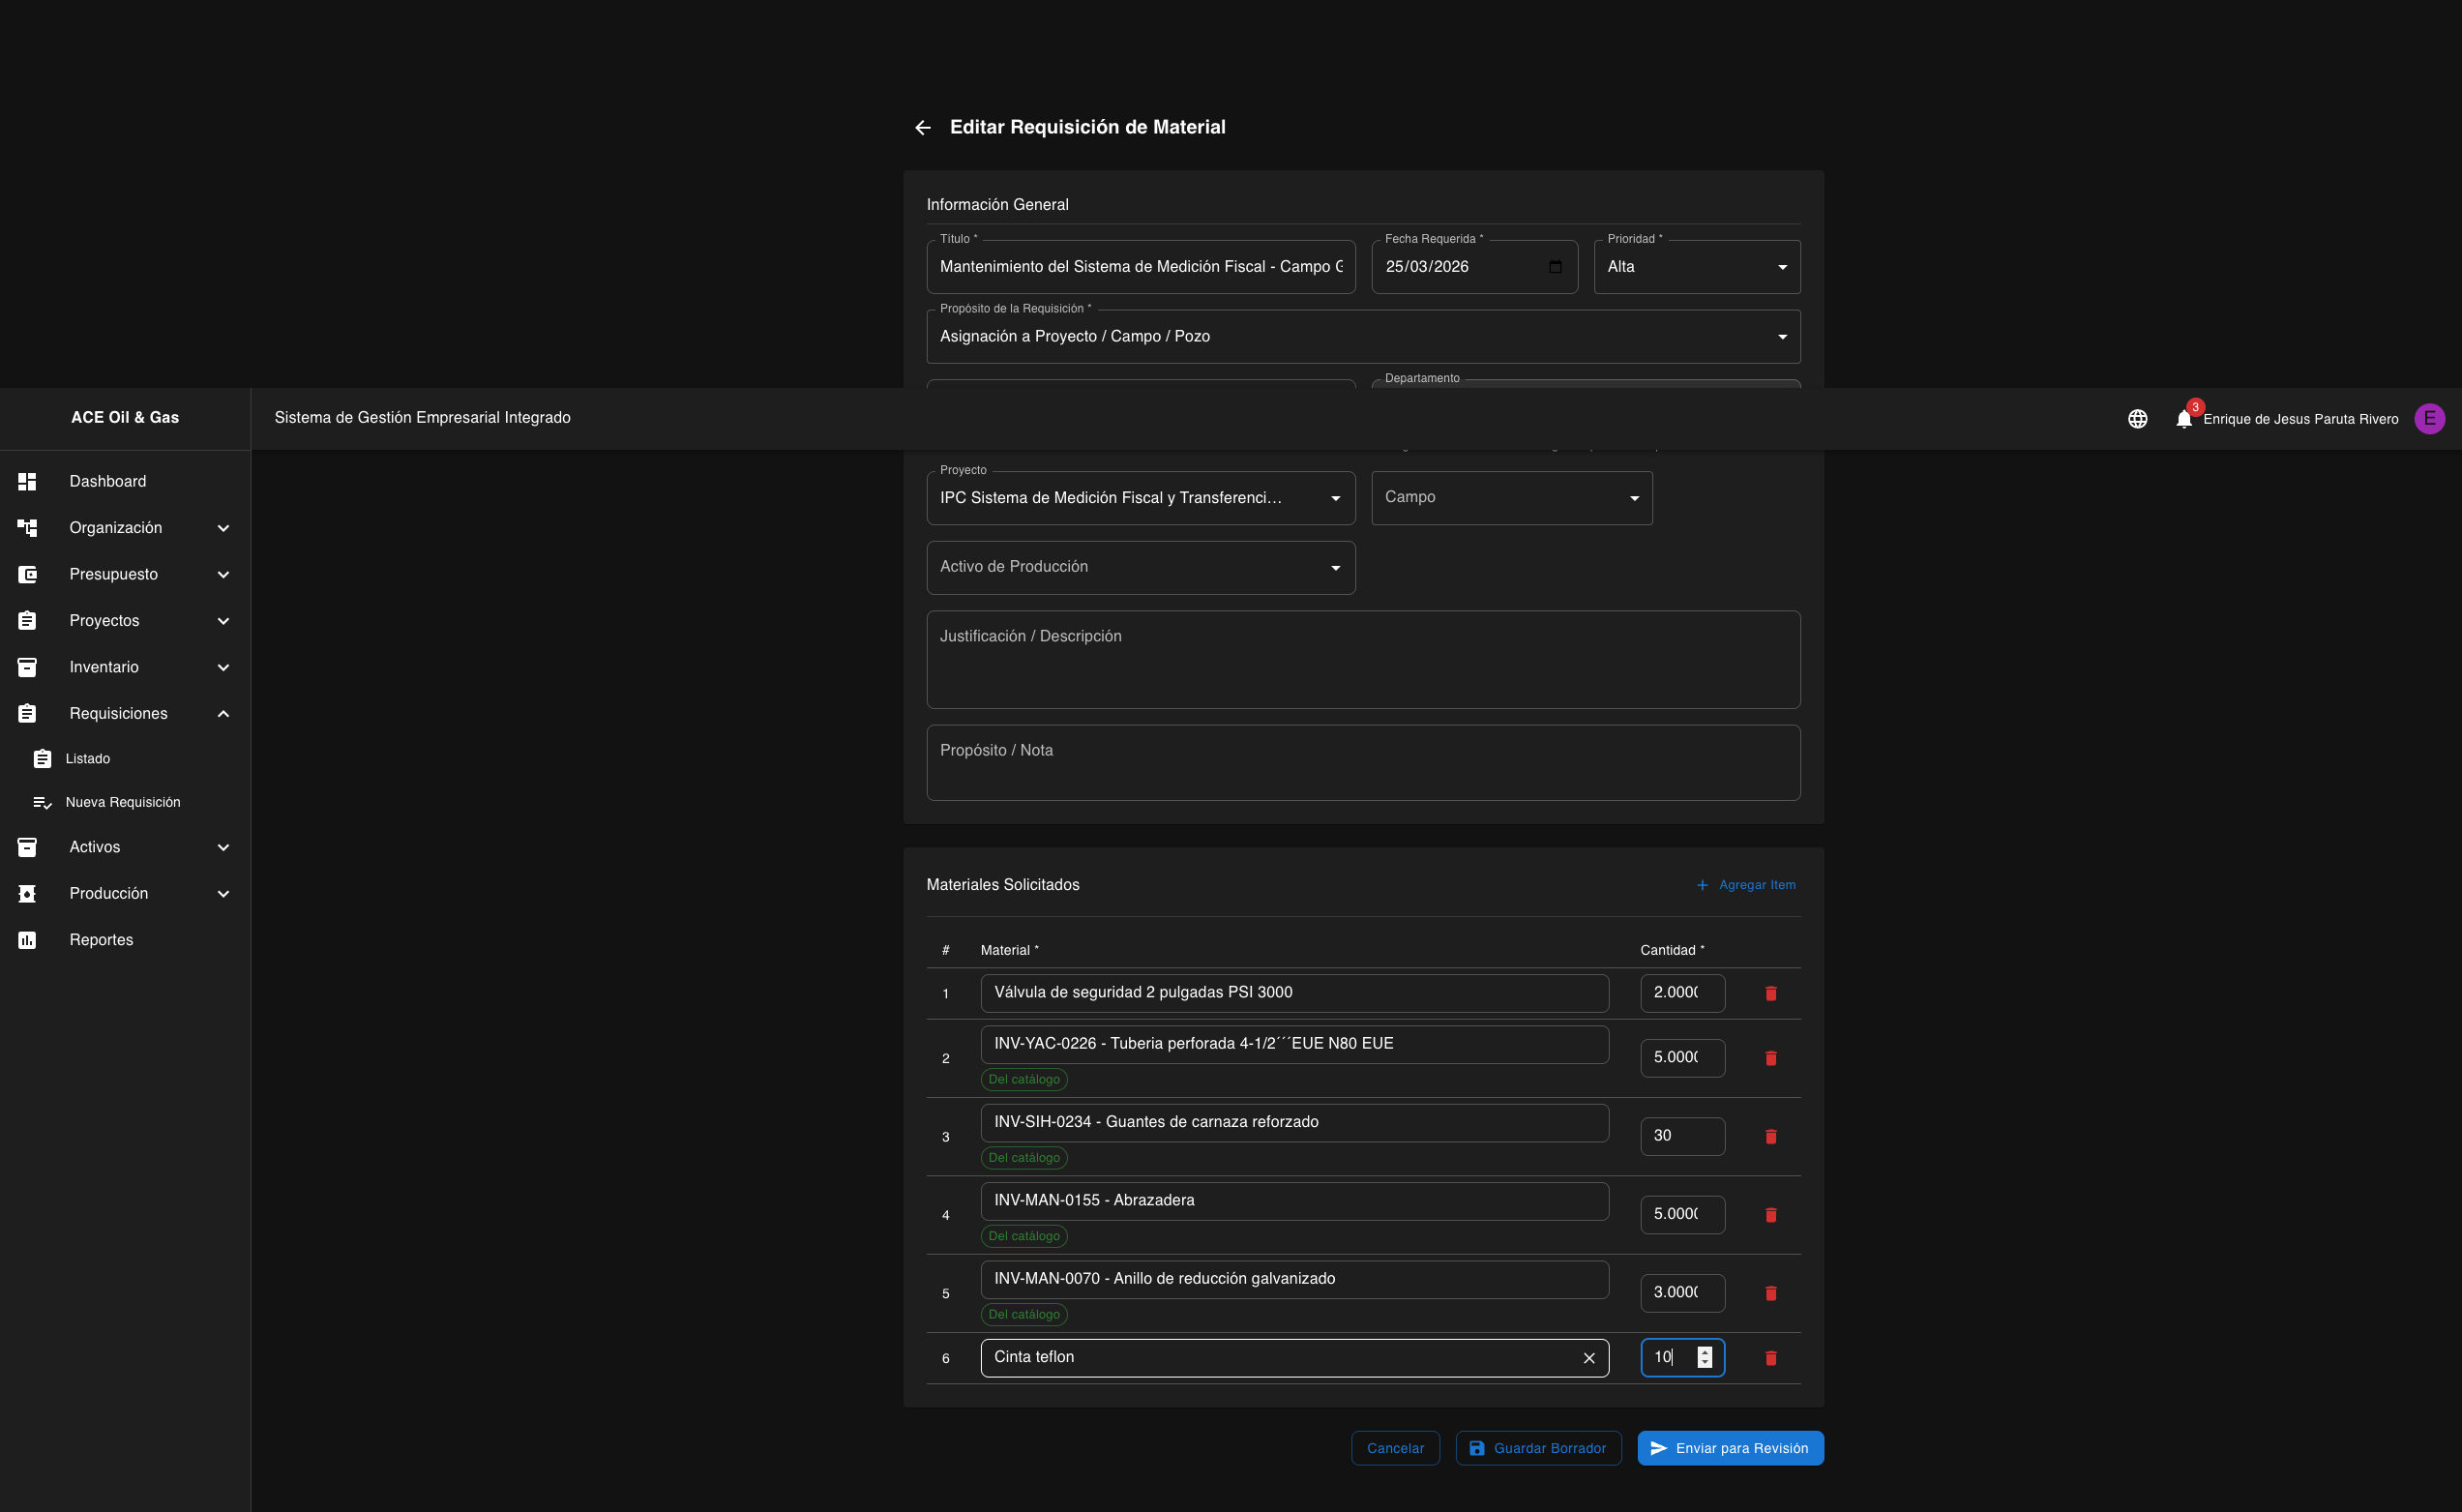The image size is (2462, 1512).
Task: Delete the Abrazadera material row
Action: 1770,1215
